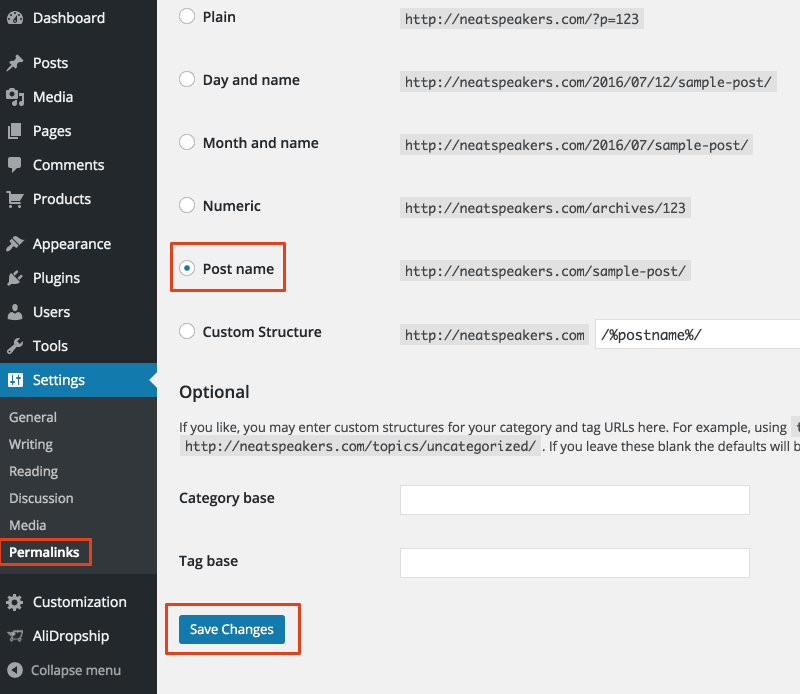Click the Dashboard gauge icon
The height and width of the screenshot is (694, 800).
pos(15,18)
